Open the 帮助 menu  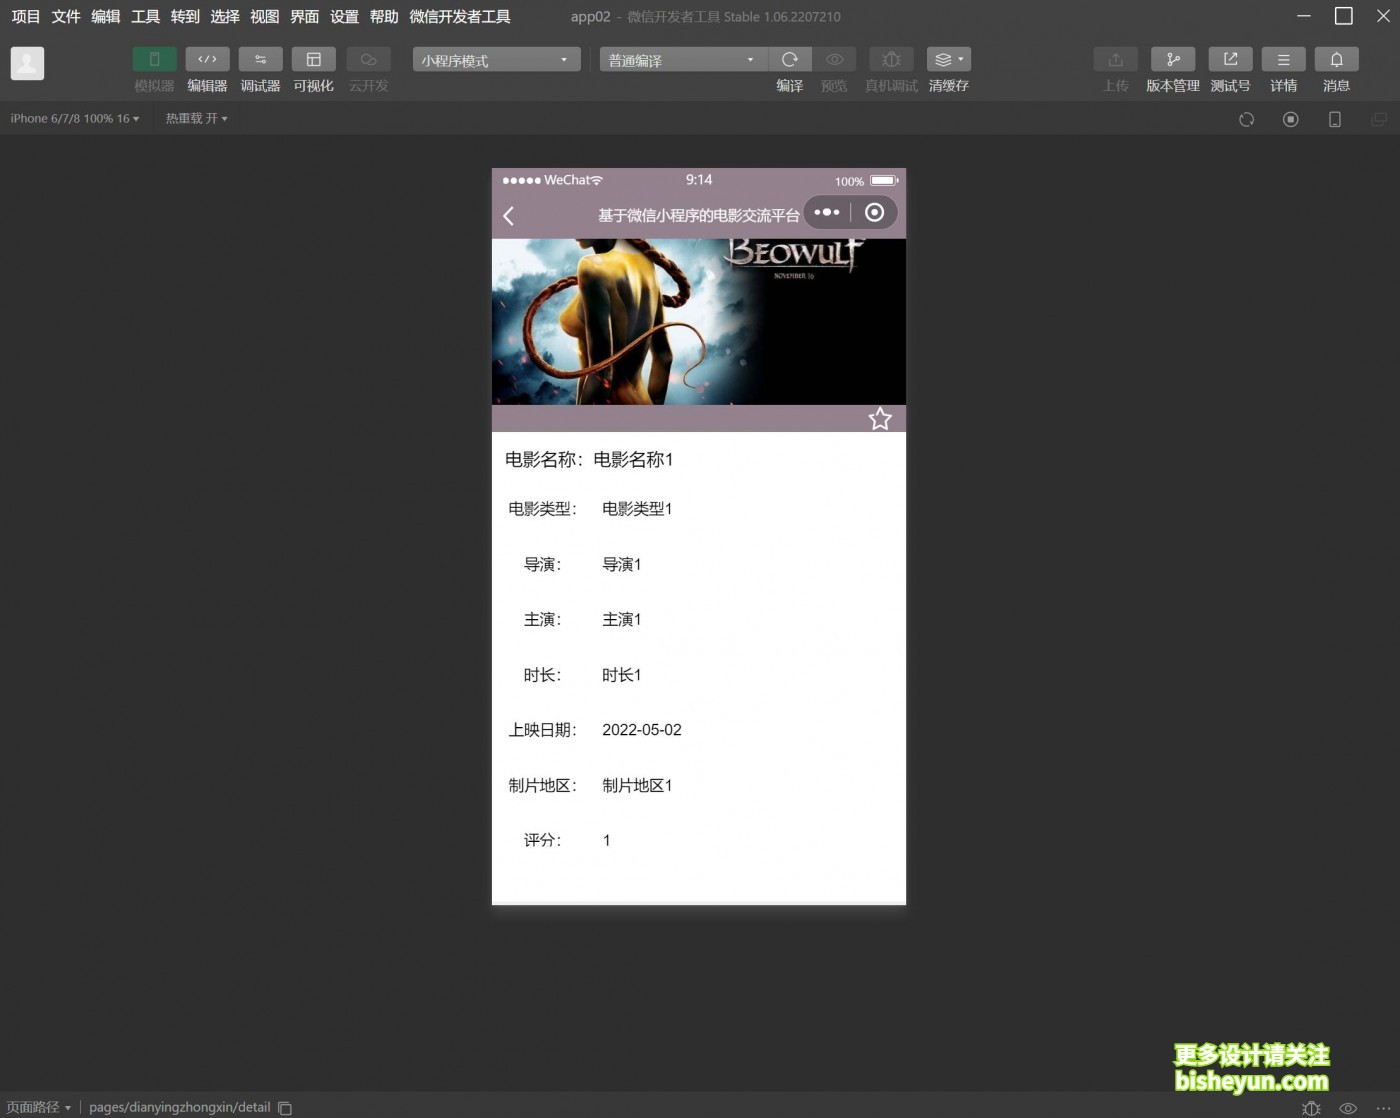point(384,17)
